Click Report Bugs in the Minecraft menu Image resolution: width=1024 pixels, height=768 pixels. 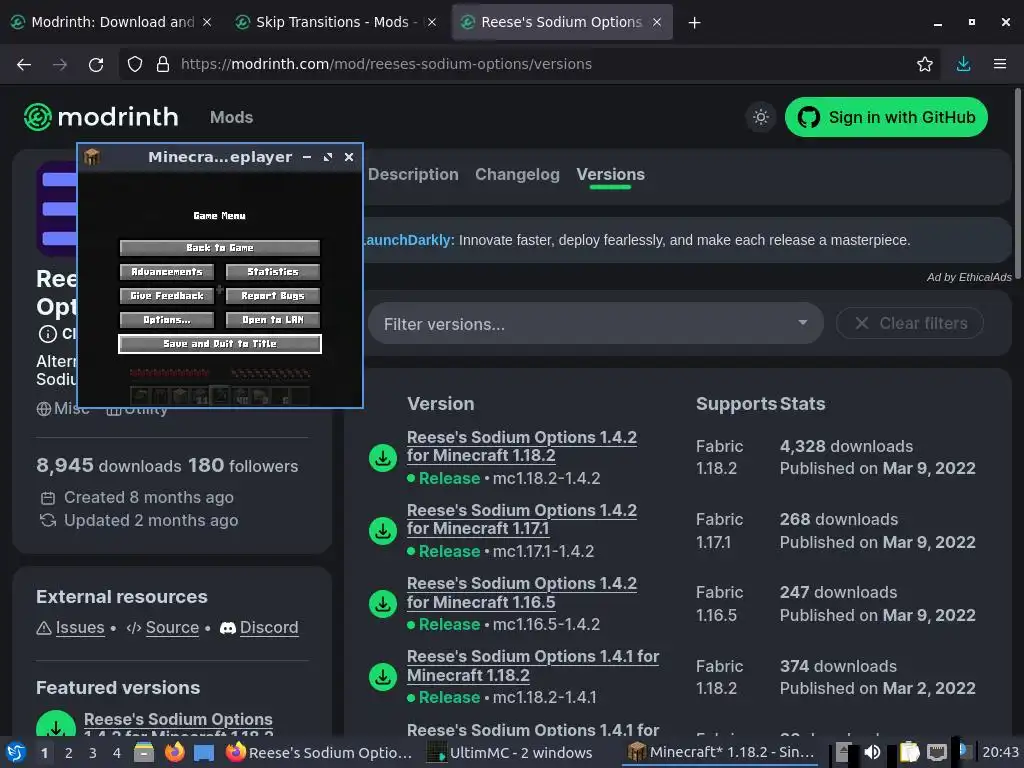click(273, 296)
